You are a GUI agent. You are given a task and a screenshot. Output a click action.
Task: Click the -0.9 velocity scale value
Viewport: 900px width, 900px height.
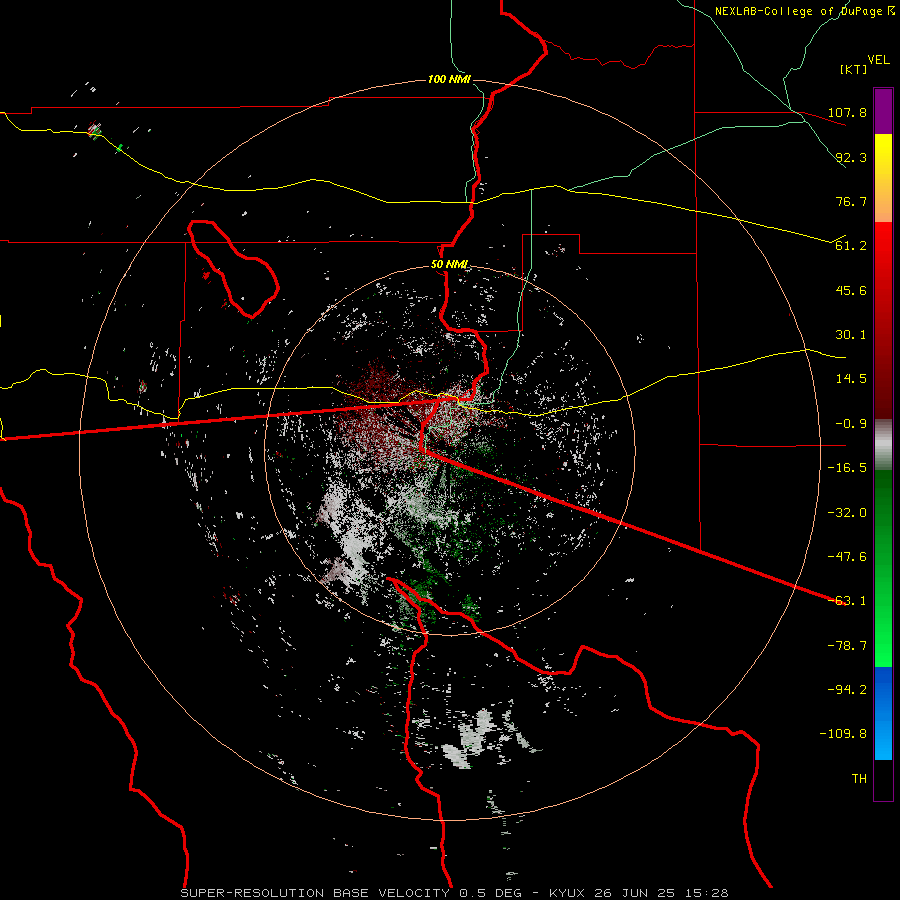[851, 424]
